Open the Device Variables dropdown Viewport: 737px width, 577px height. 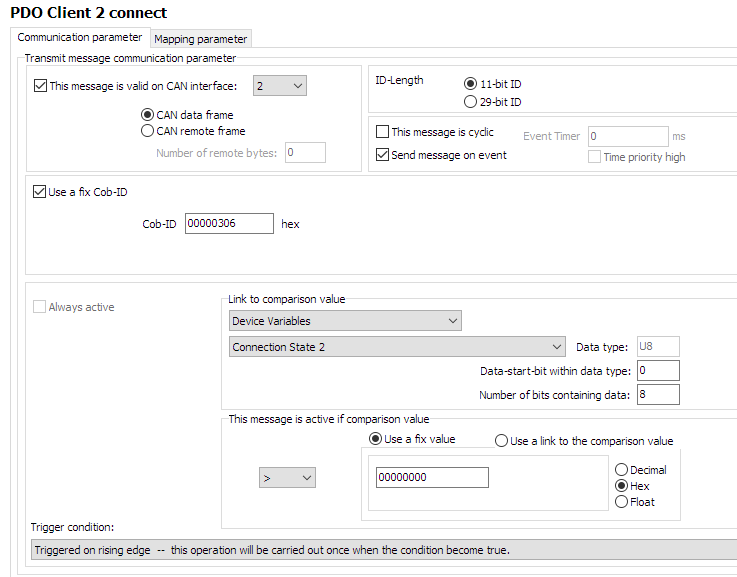point(344,321)
